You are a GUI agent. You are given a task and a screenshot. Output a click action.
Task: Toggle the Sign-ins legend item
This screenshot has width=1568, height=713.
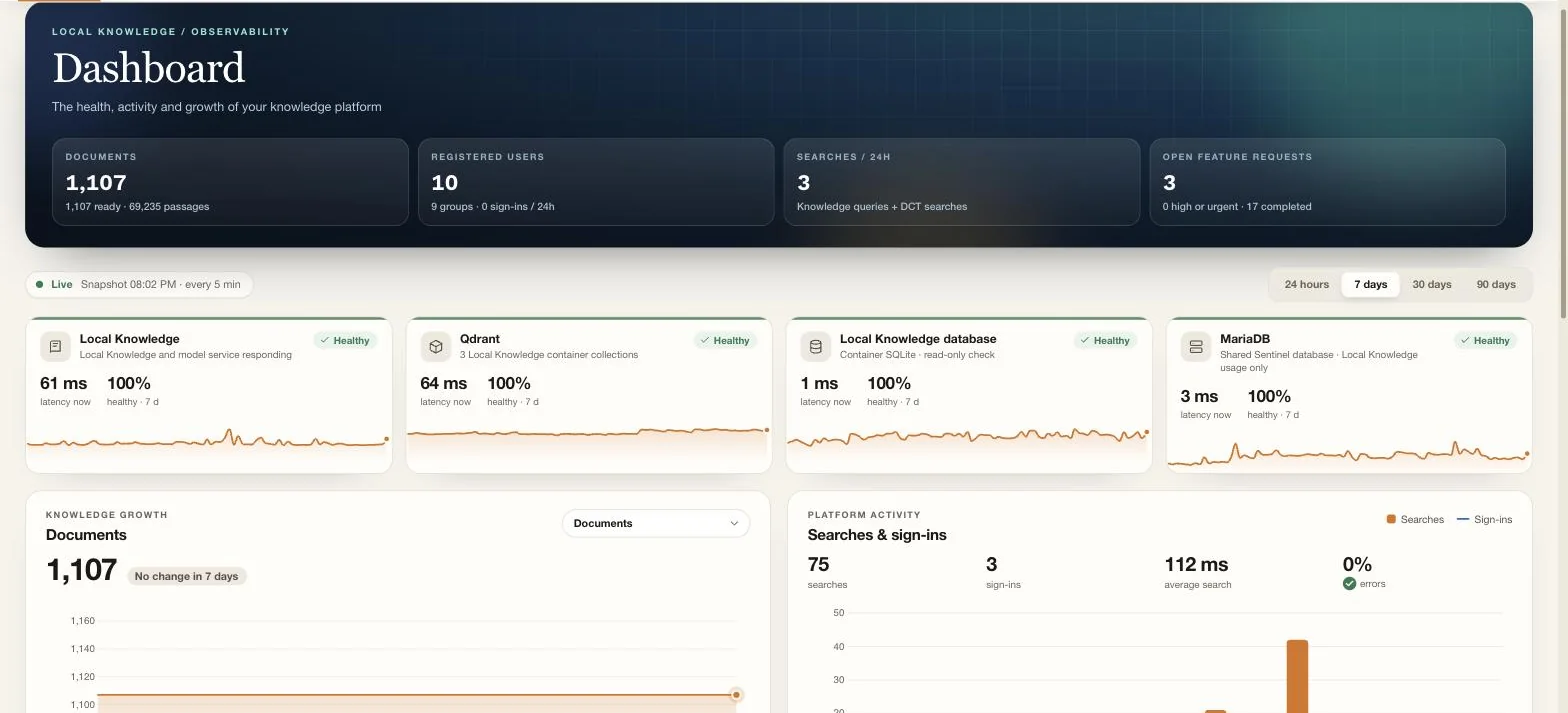1485,519
